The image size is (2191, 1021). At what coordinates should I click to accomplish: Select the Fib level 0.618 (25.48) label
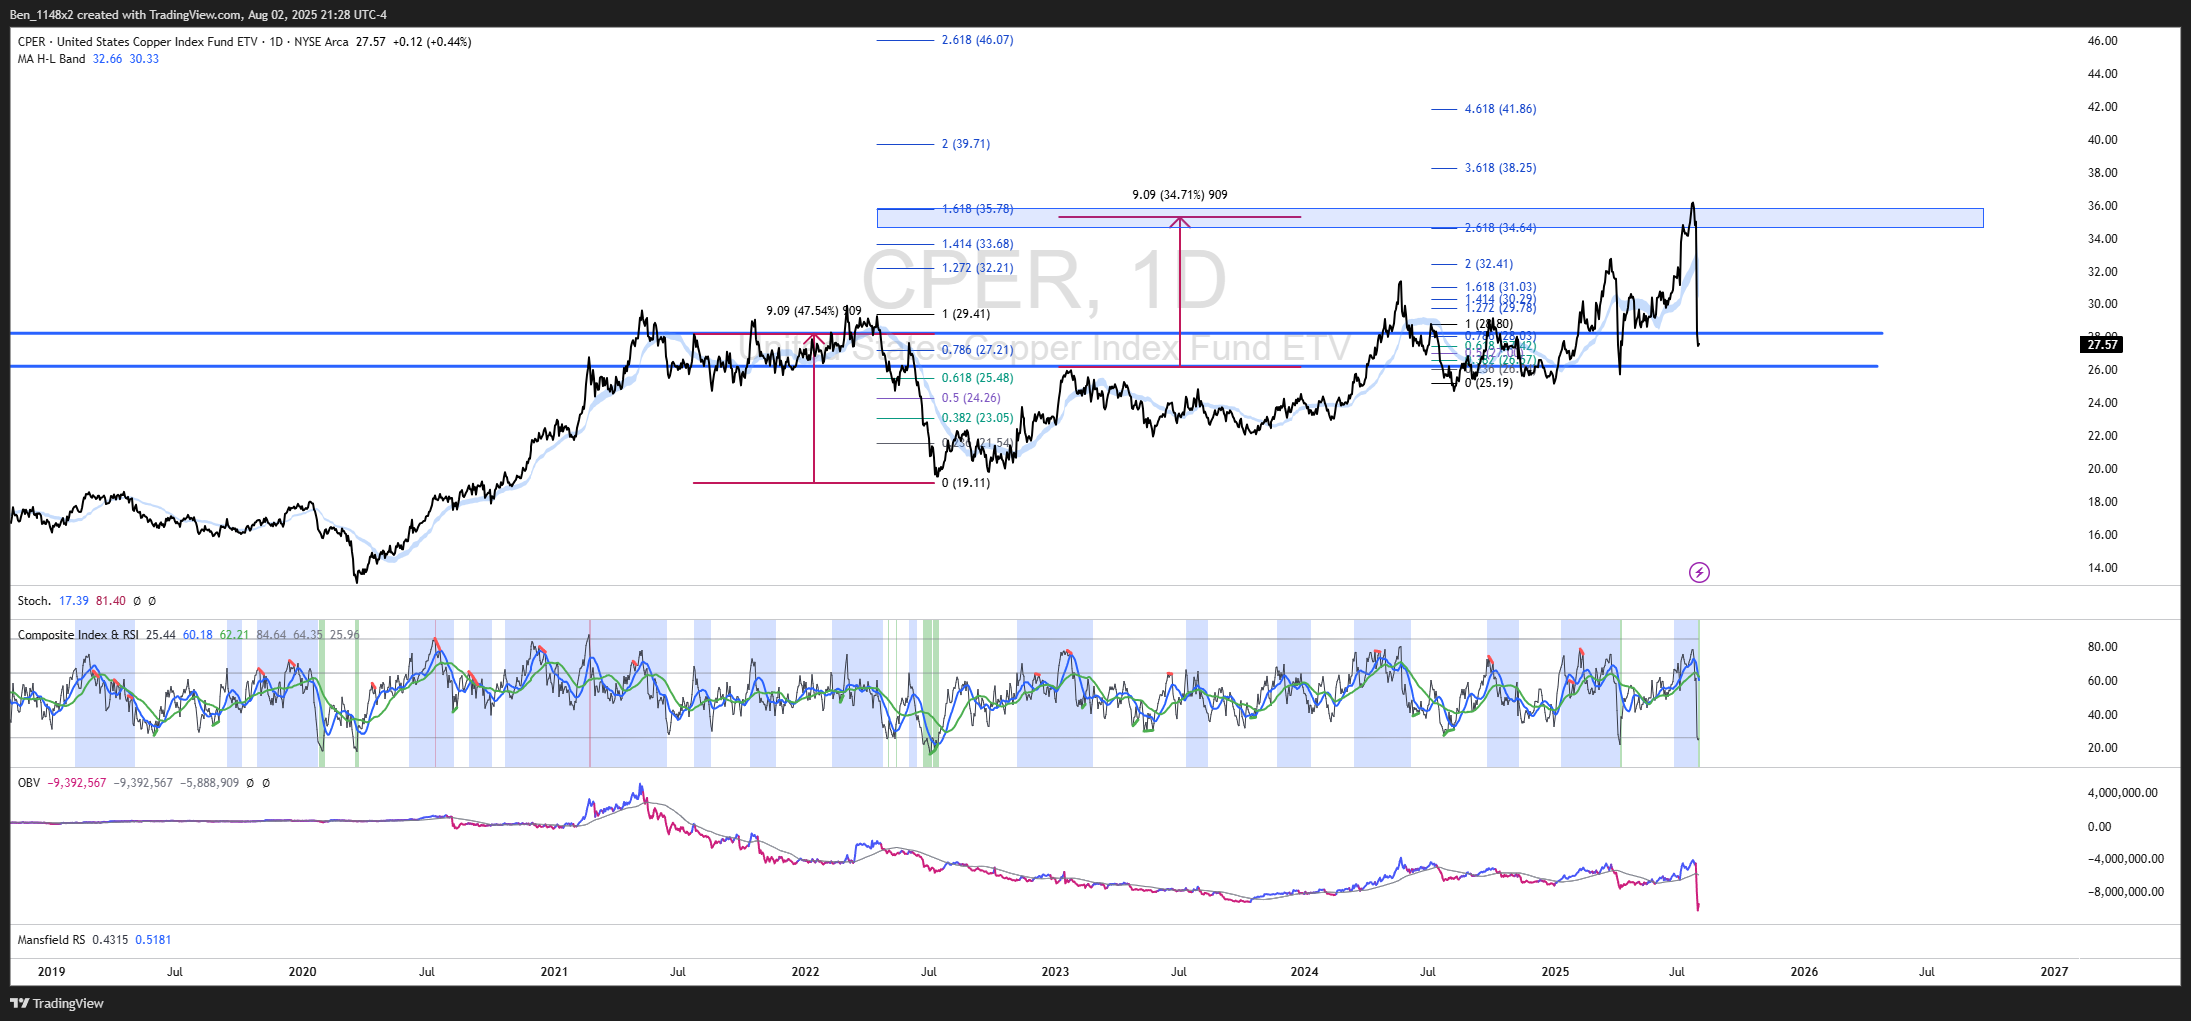coord(977,378)
